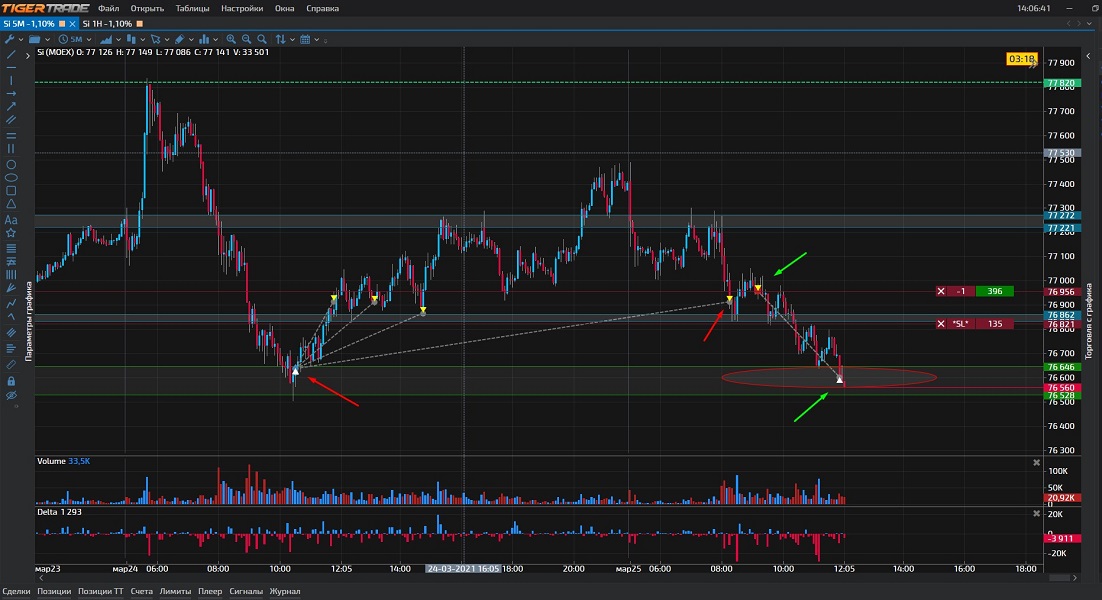The height and width of the screenshot is (600, 1102).
Task: Select the circle shape tool
Action: pyautogui.click(x=11, y=165)
